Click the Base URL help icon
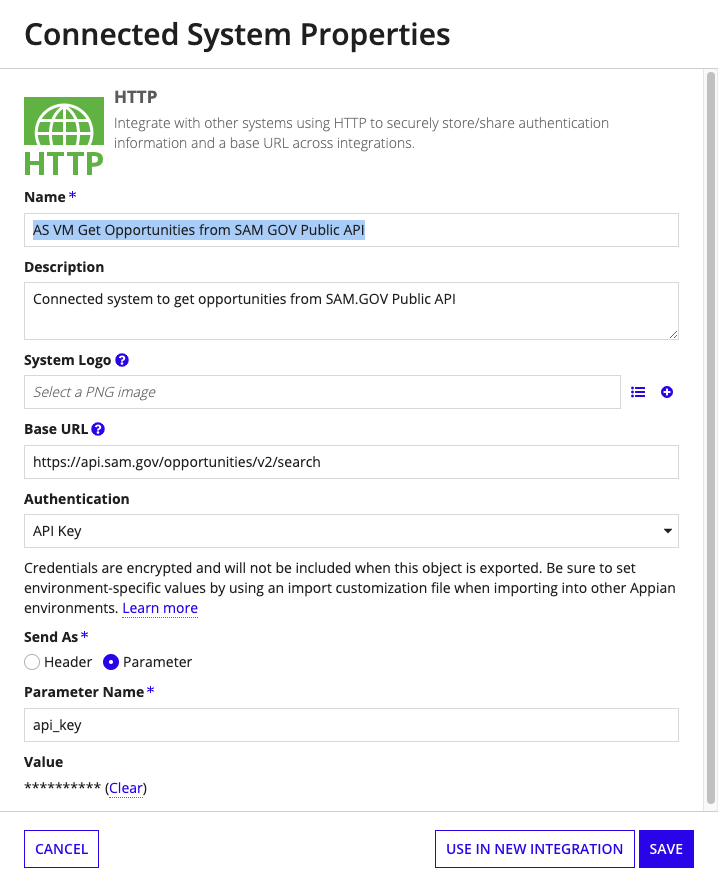This screenshot has width=718, height=879. [x=98, y=429]
